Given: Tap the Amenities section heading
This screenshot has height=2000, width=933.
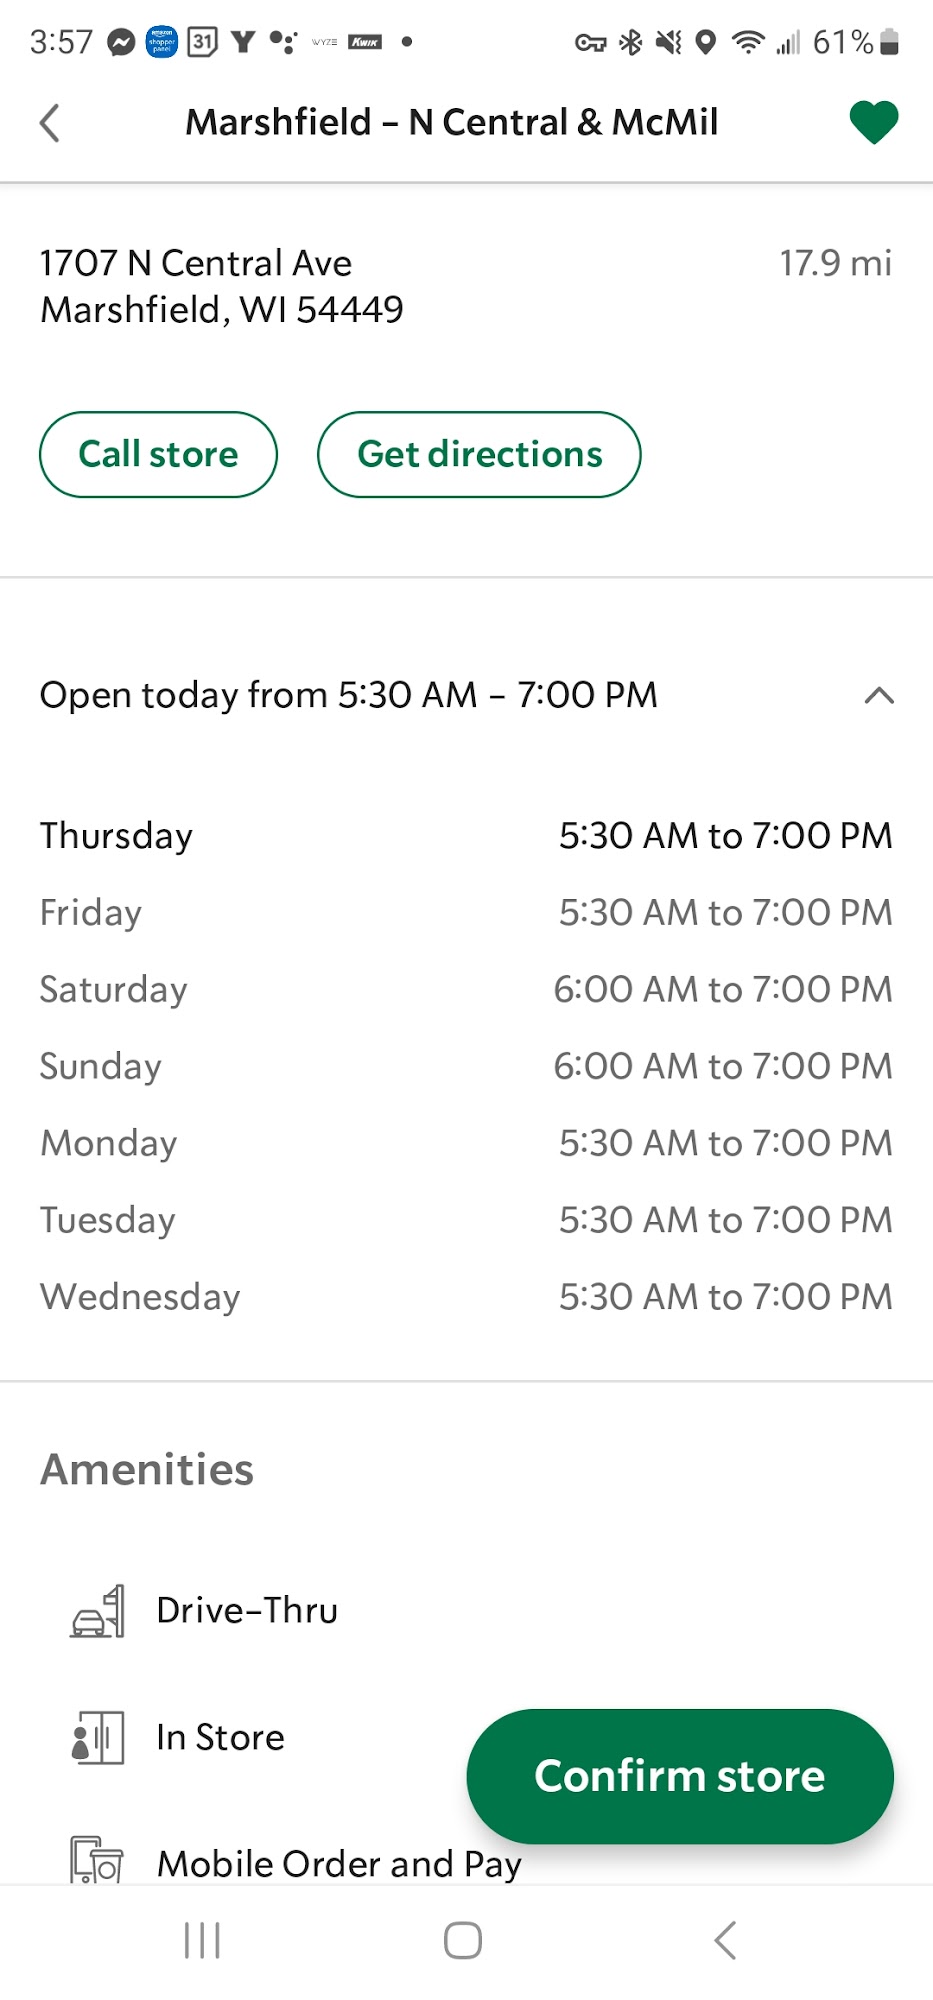Looking at the screenshot, I should (147, 1470).
